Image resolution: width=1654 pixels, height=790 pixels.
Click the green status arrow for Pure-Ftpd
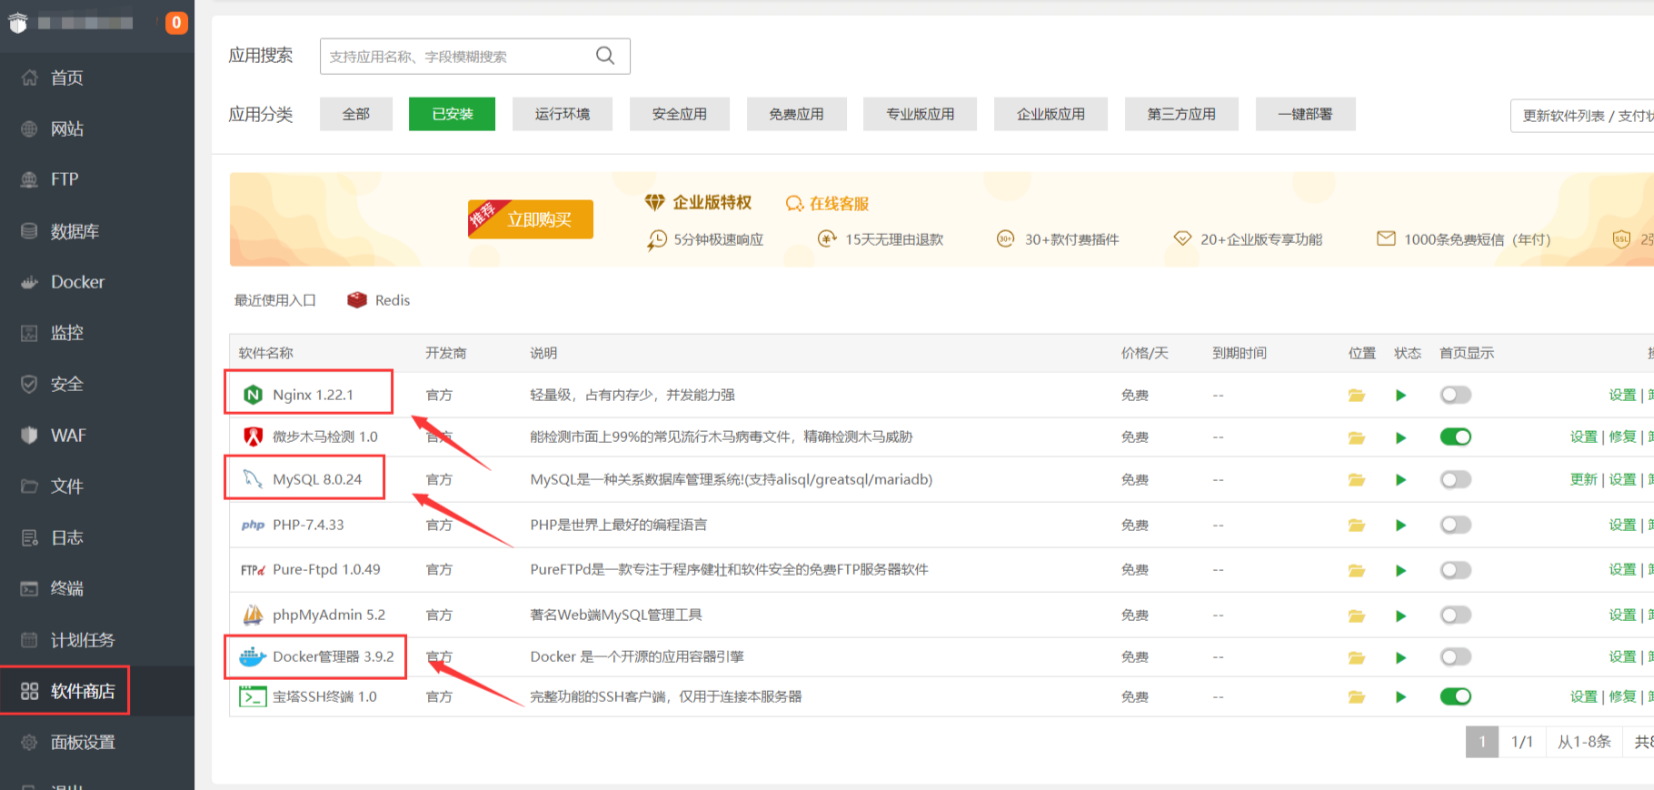coord(1401,570)
